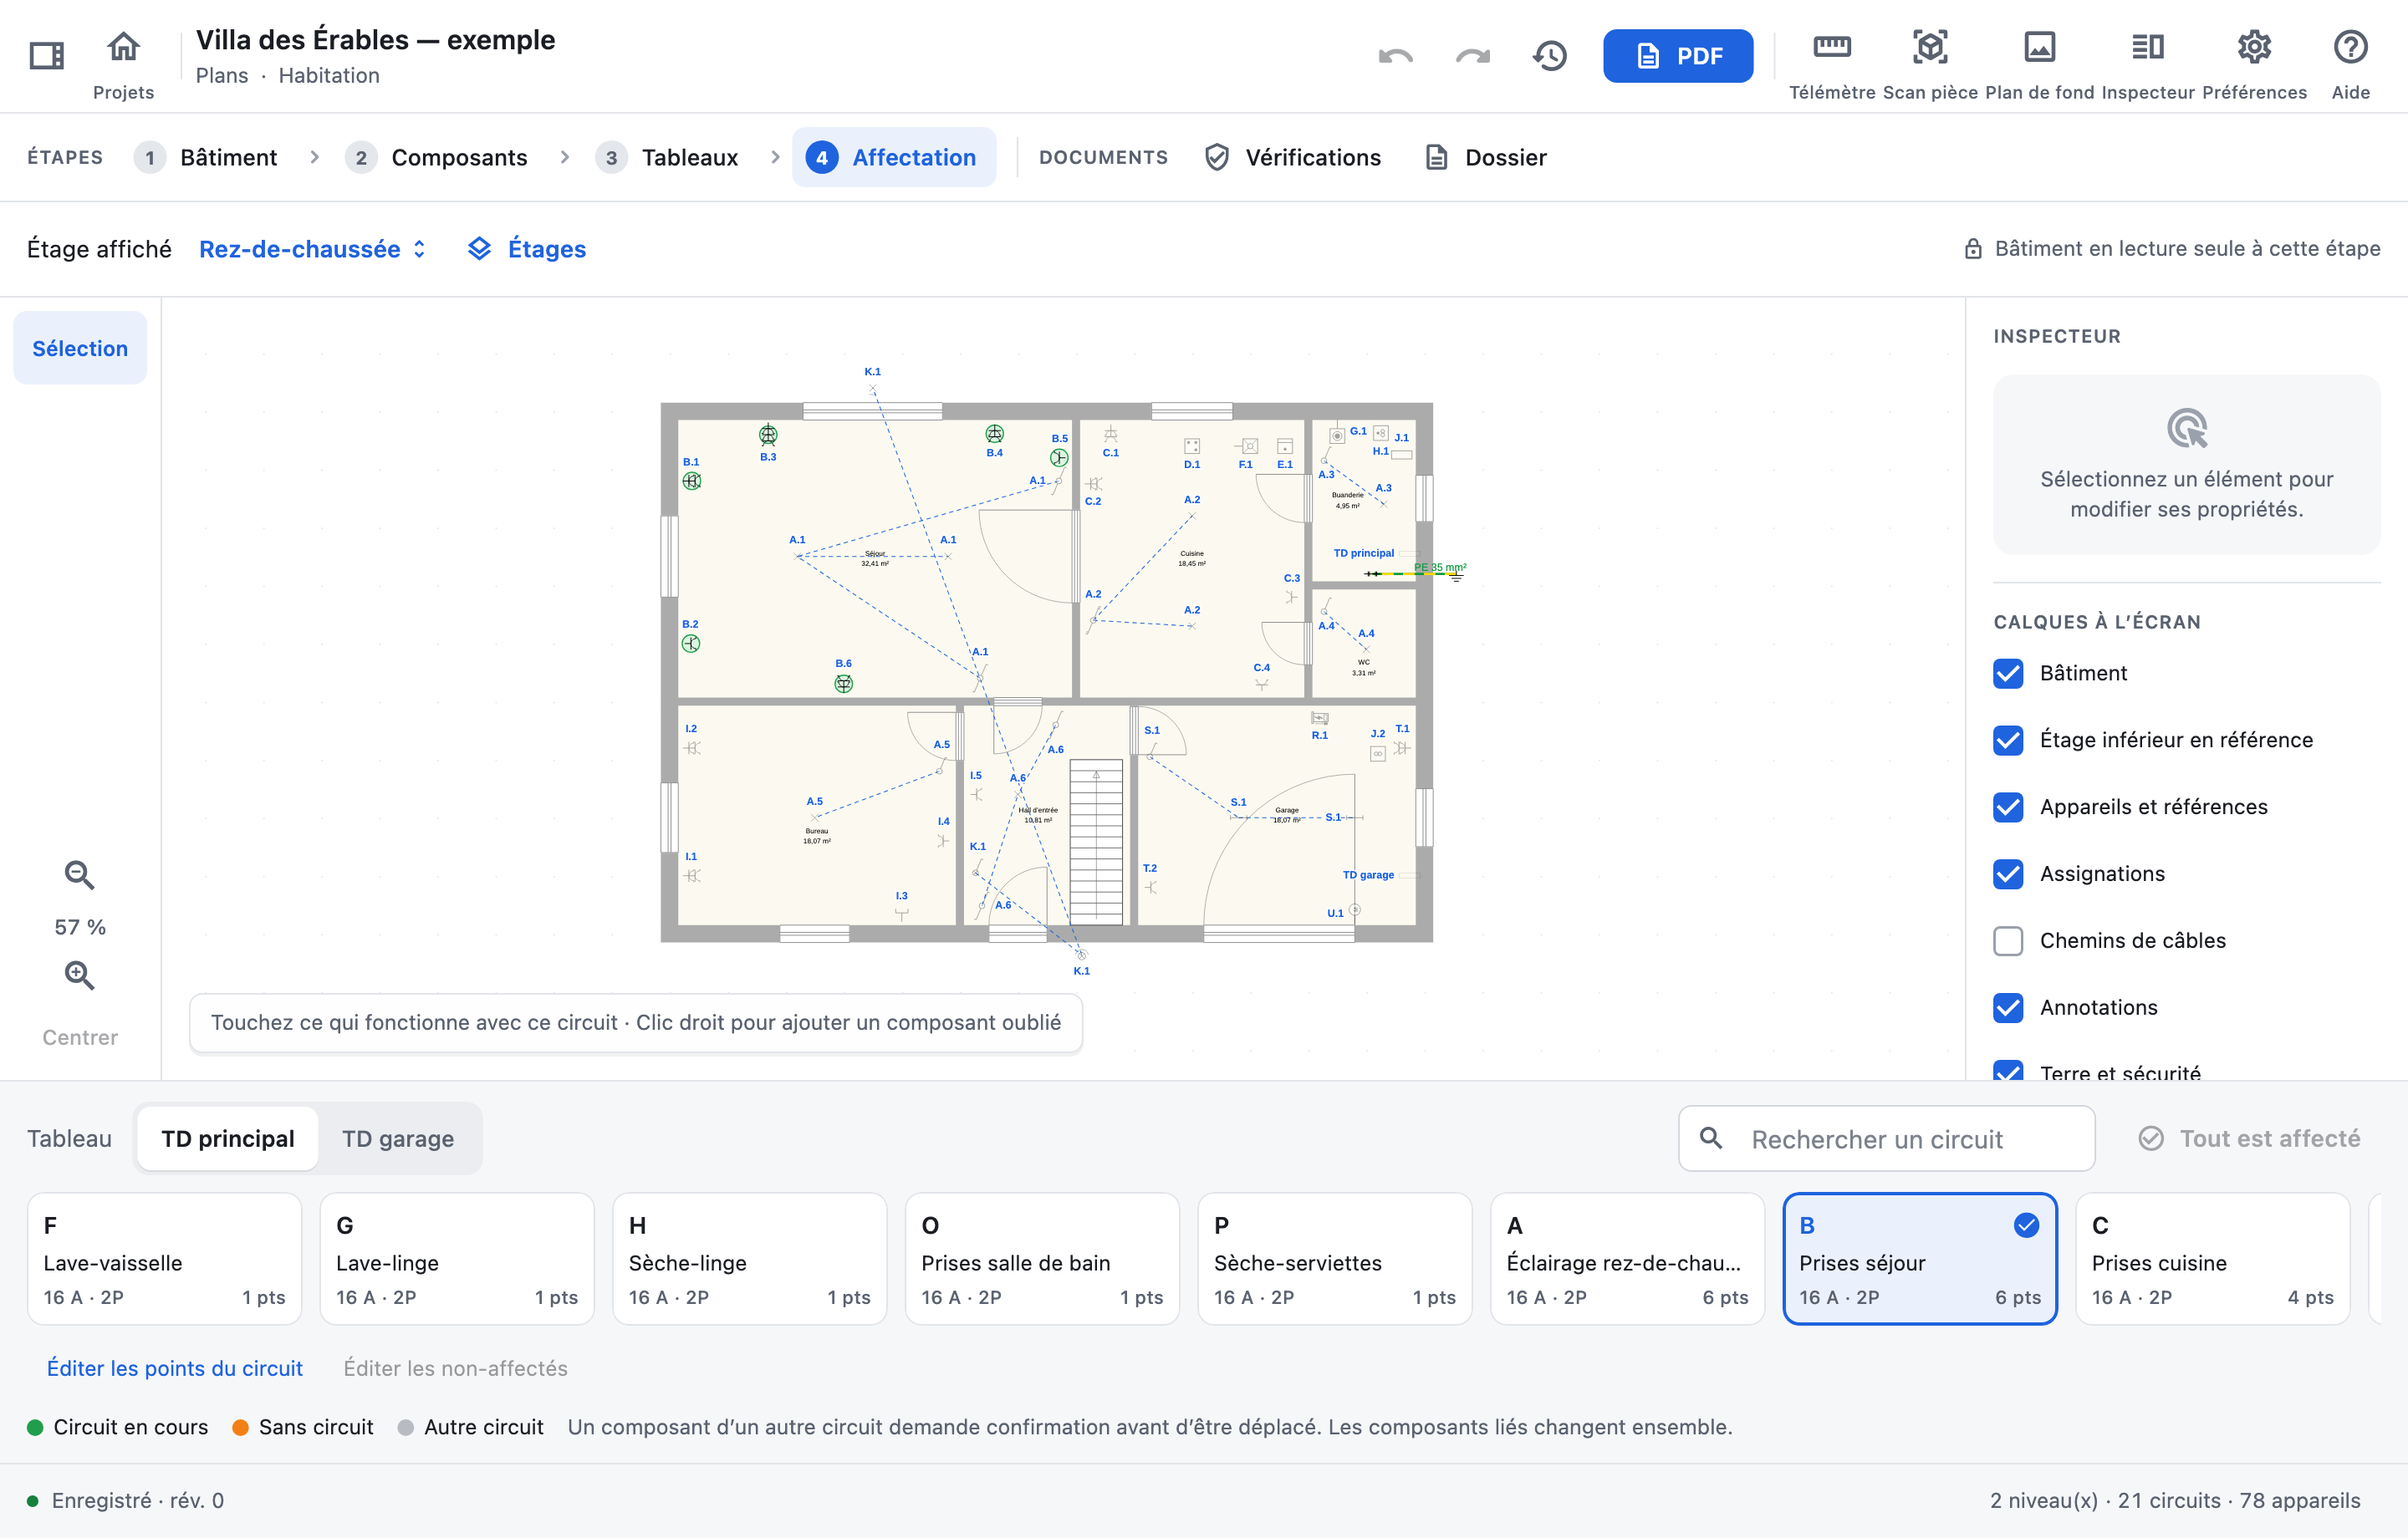Disable the Assignations layer
The height and width of the screenshot is (1538, 2408).
2008,874
